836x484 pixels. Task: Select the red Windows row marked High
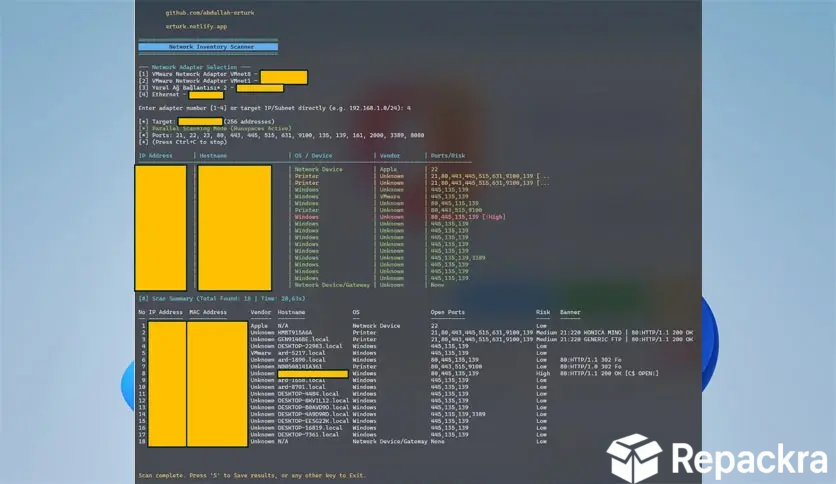point(400,217)
